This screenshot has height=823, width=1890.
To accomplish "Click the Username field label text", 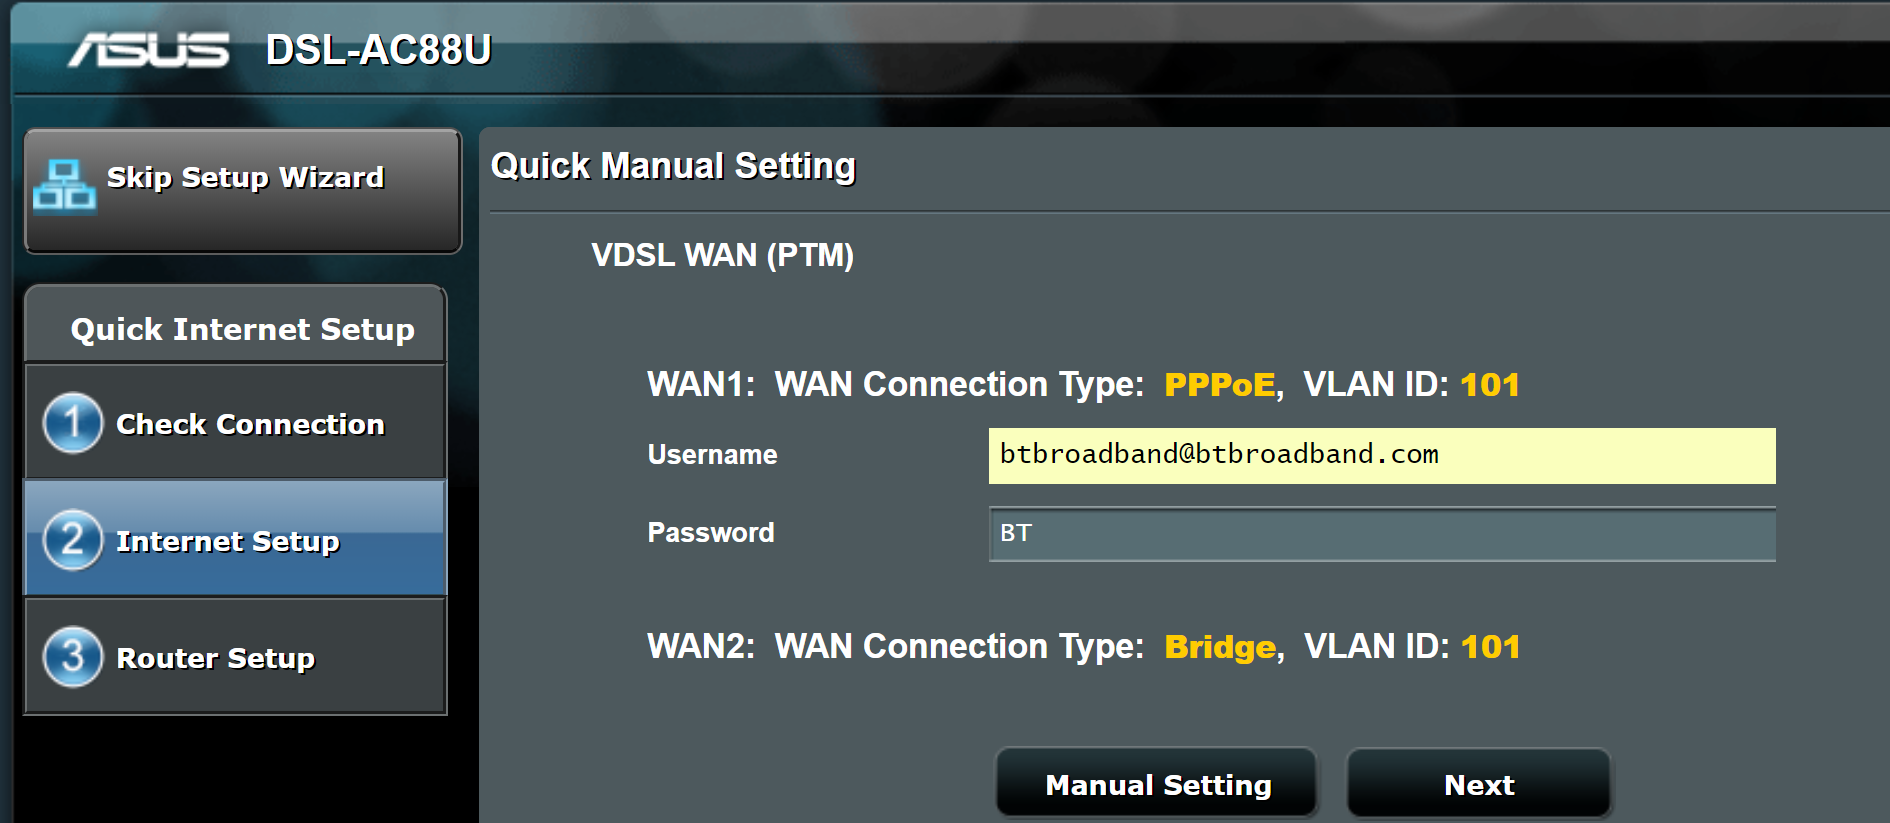I will pyautogui.click(x=712, y=455).
